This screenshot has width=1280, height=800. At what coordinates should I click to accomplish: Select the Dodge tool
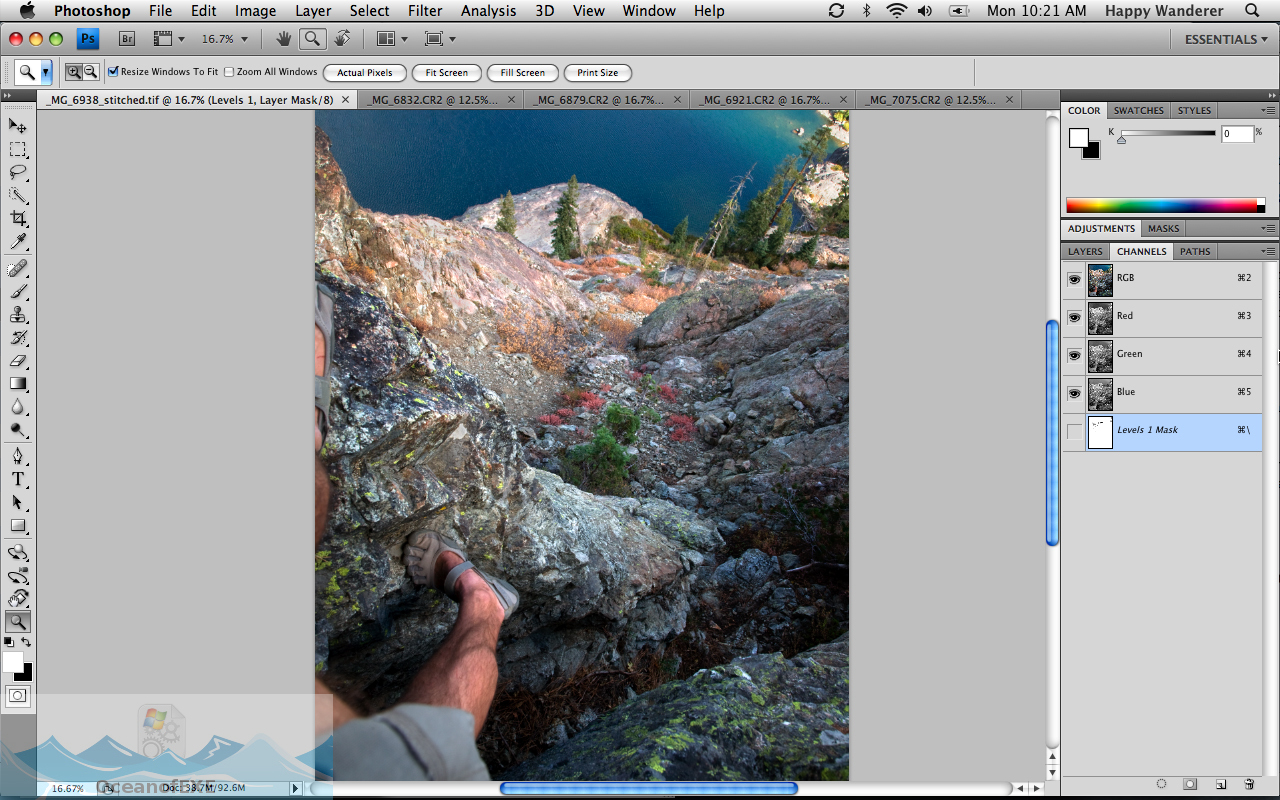(18, 430)
